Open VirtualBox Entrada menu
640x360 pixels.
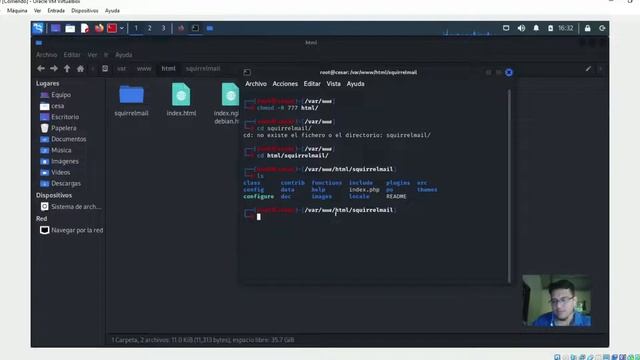tap(56, 11)
